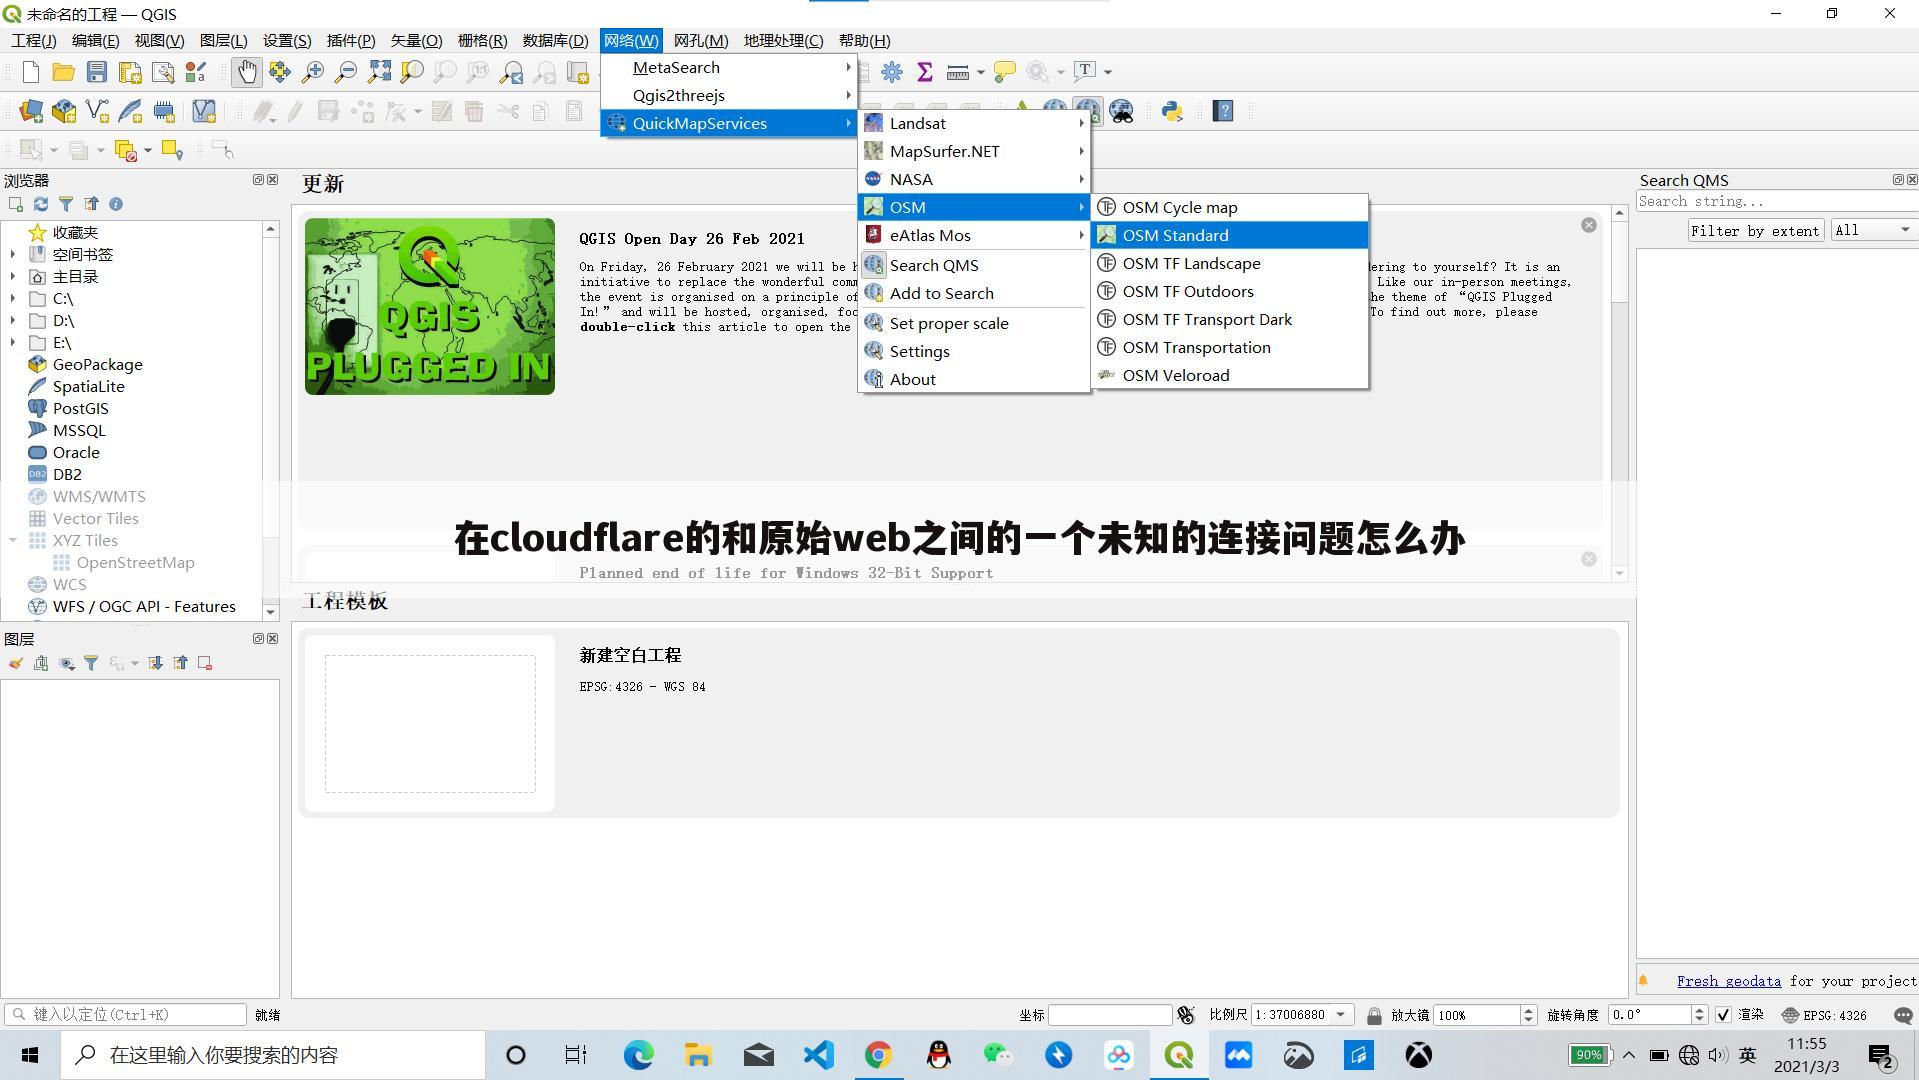Click the Search QMS search string field
1919x1080 pixels.
tap(1777, 201)
